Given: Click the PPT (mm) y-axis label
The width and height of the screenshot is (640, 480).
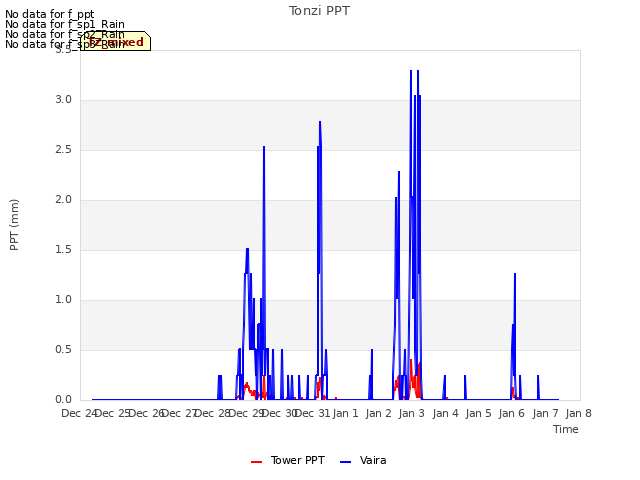Looking at the screenshot, I should pos(14,225).
